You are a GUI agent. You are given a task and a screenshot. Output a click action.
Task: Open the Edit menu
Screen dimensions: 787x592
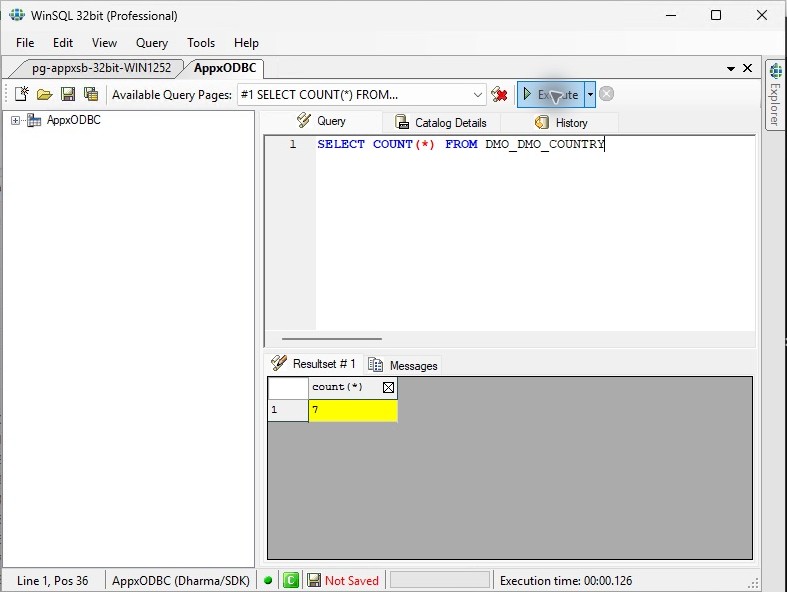pos(63,43)
